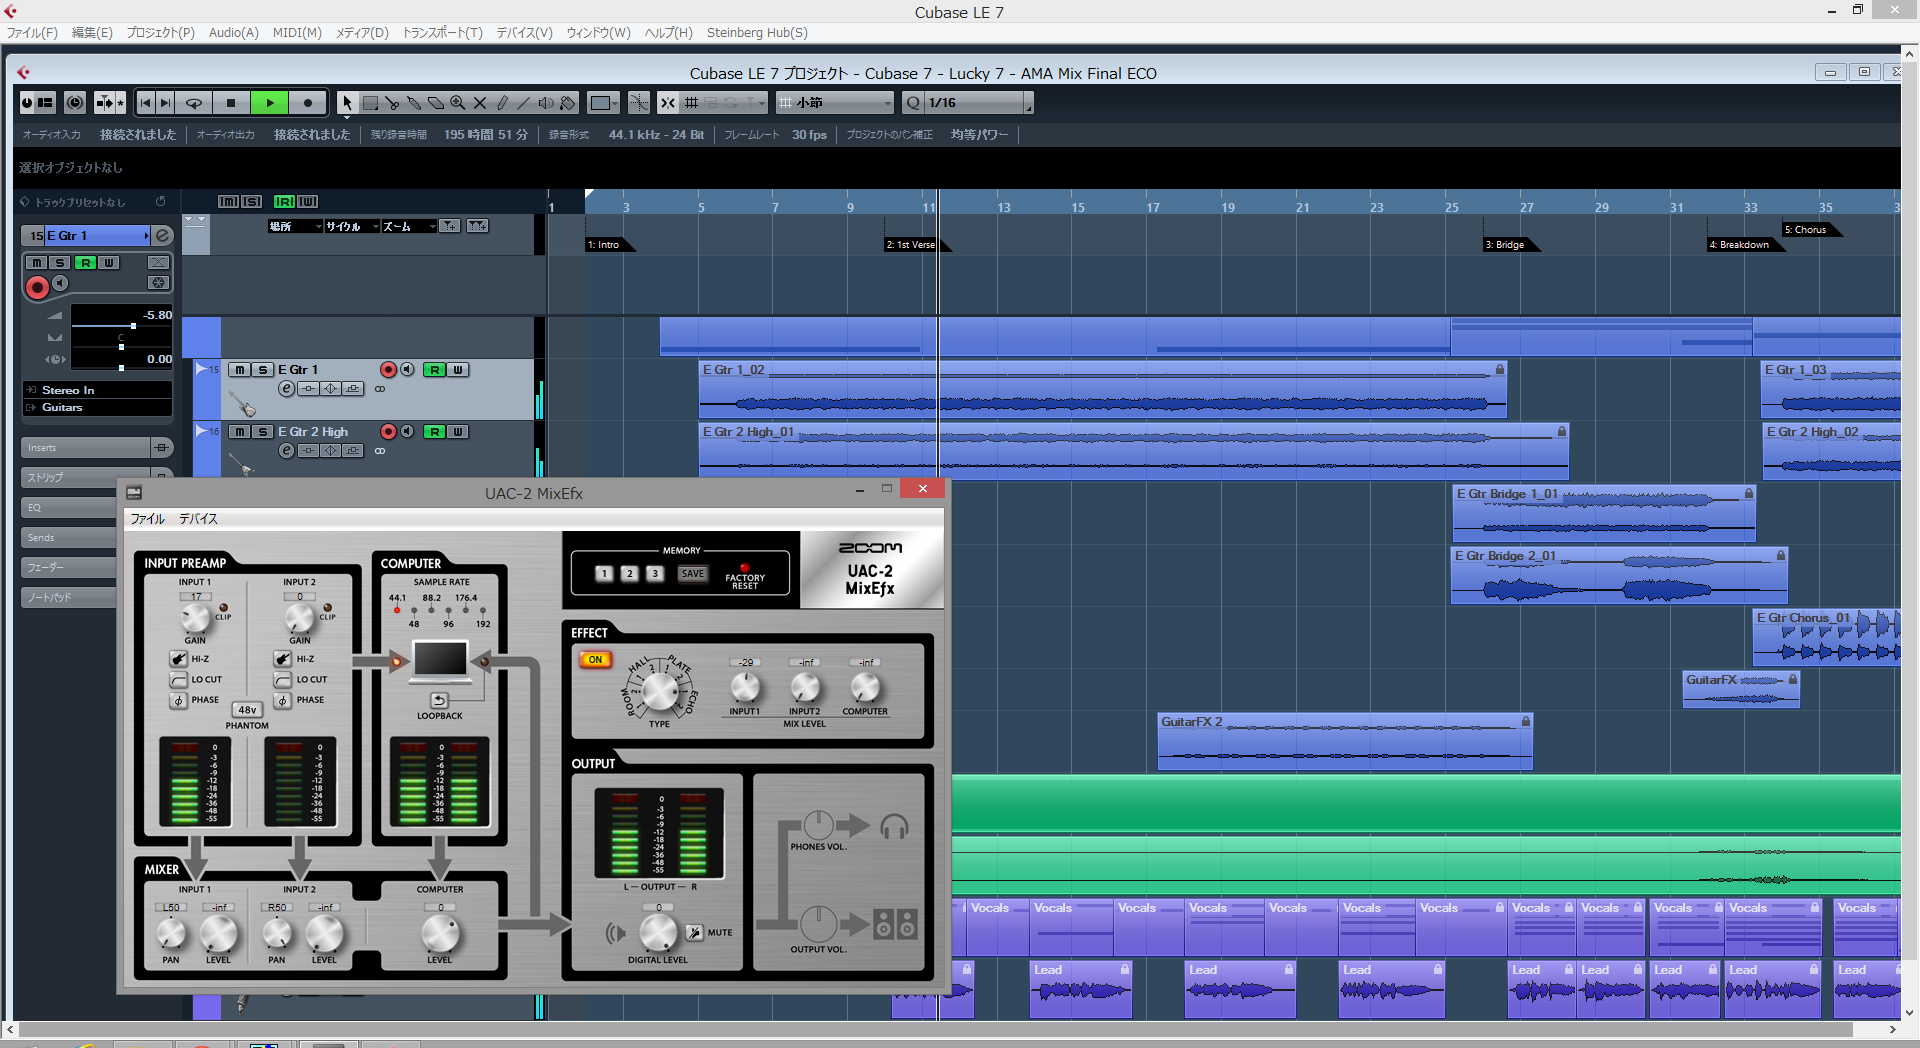Open E Gtr 1 channel settings (e) in track list

[x=286, y=389]
